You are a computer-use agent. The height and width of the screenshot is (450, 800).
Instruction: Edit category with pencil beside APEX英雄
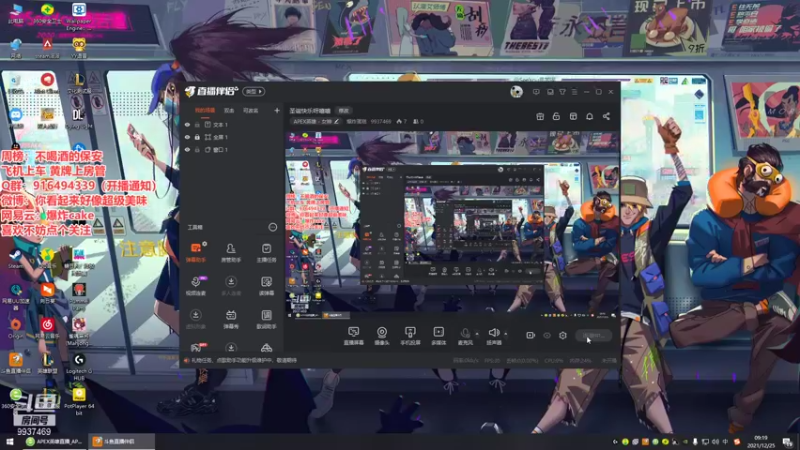point(336,122)
